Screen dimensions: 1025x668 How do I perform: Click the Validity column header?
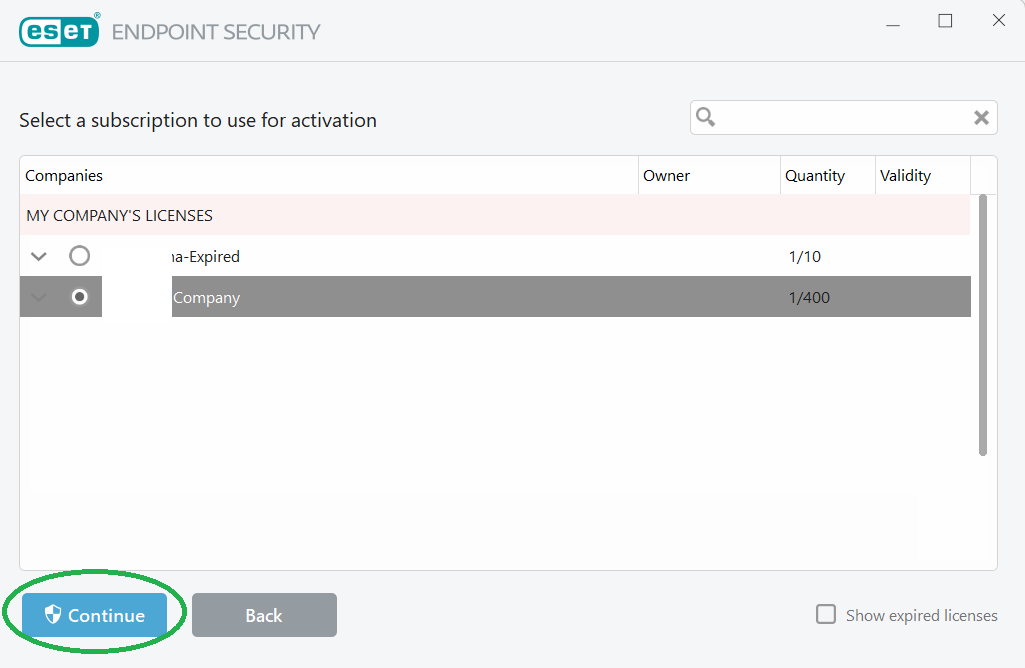pyautogui.click(x=905, y=176)
